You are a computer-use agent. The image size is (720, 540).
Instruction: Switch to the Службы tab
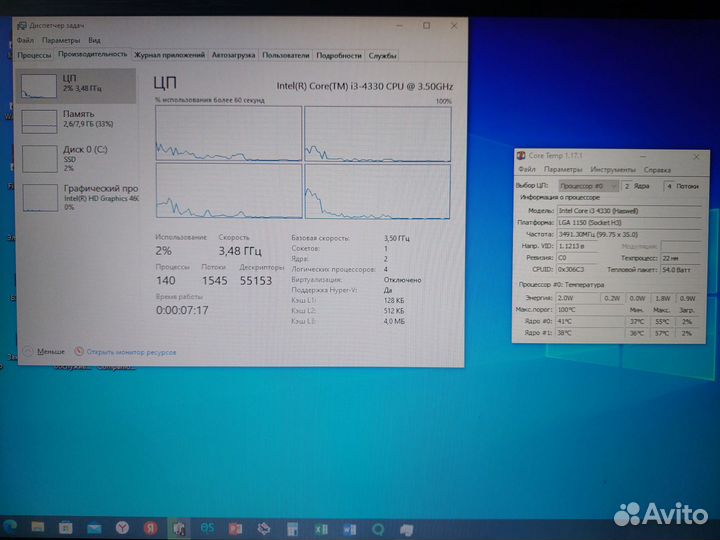tap(382, 55)
